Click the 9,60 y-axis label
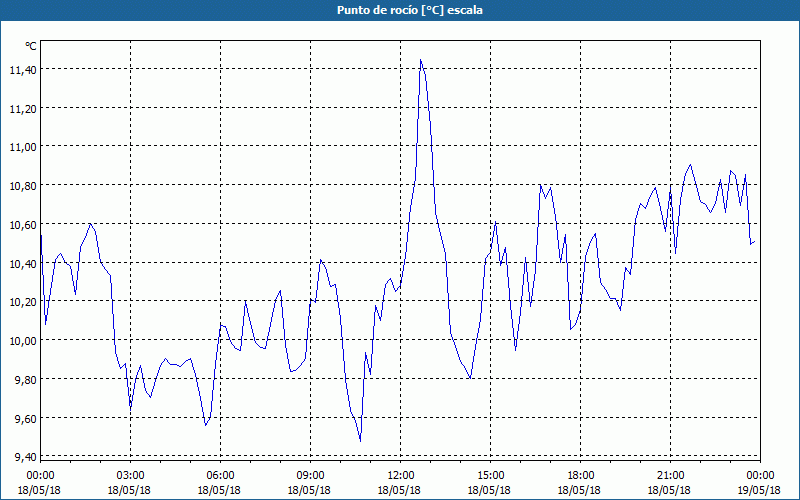The height and width of the screenshot is (500, 800). [x=26, y=418]
